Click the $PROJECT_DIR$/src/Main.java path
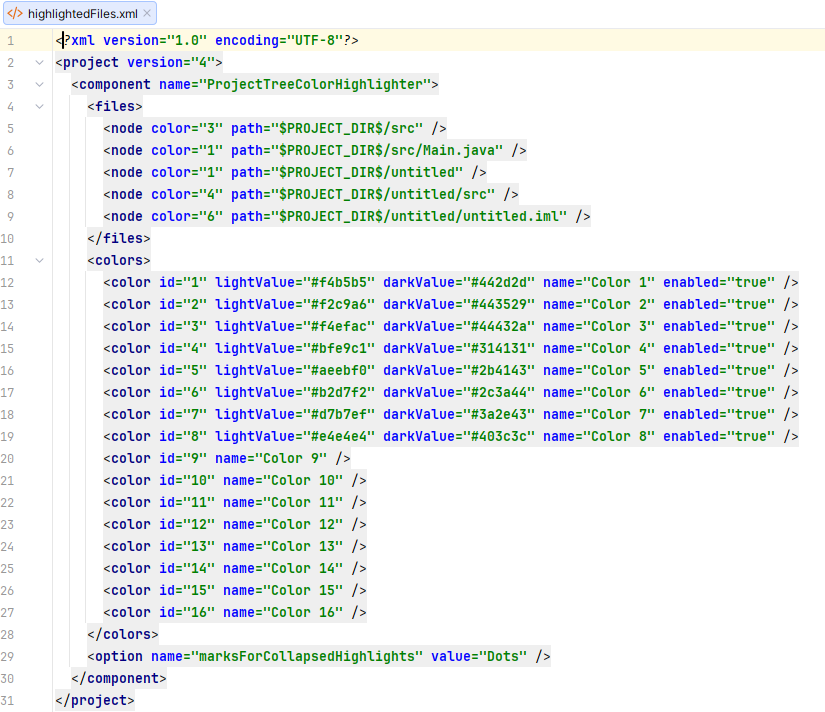Image resolution: width=825 pixels, height=712 pixels. tap(387, 151)
